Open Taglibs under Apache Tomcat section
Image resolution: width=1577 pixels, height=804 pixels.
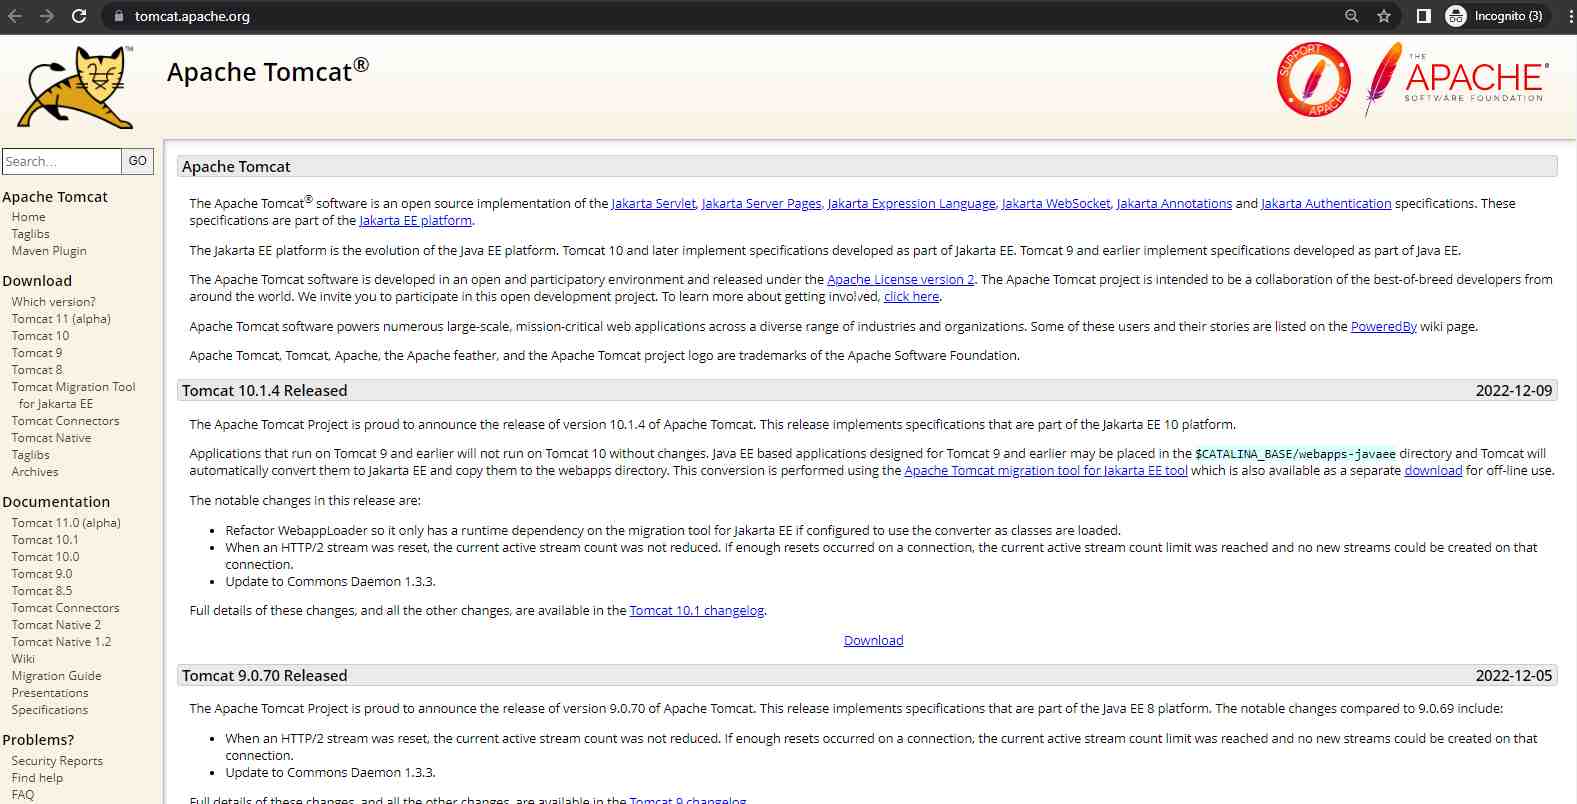[x=30, y=234]
